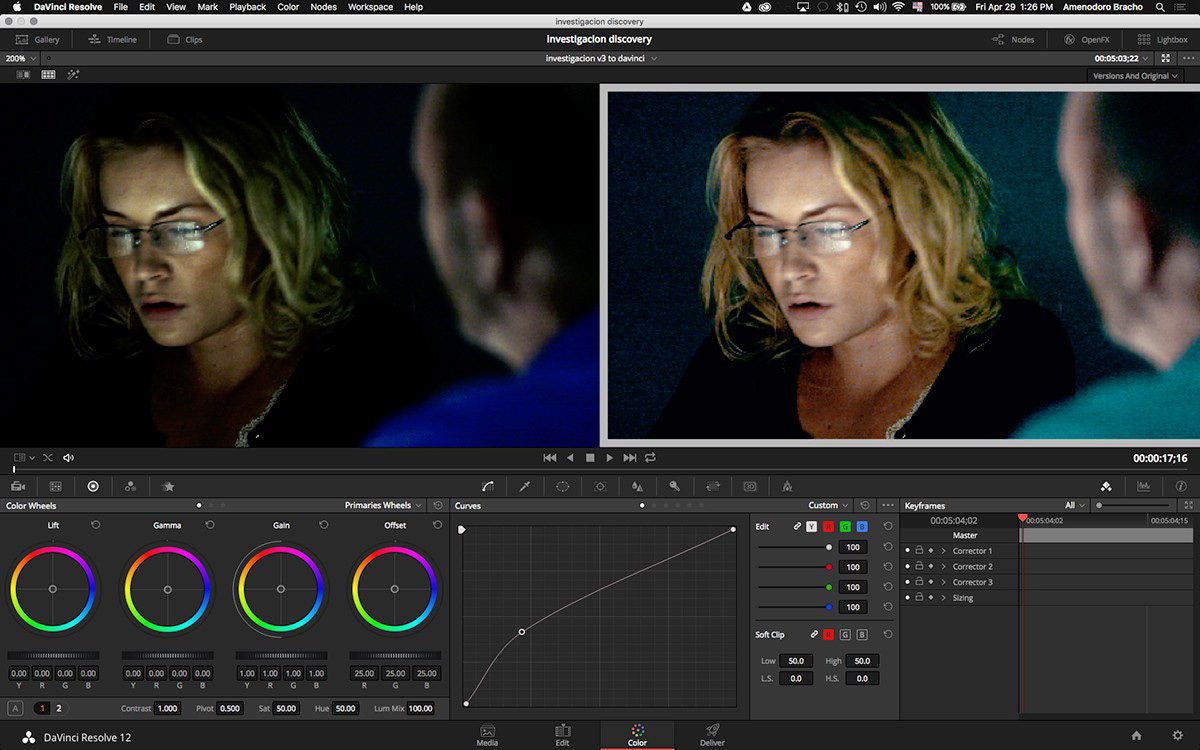This screenshot has height=750, width=1200.
Task: Open project settings gear icon
Action: tap(1177, 736)
